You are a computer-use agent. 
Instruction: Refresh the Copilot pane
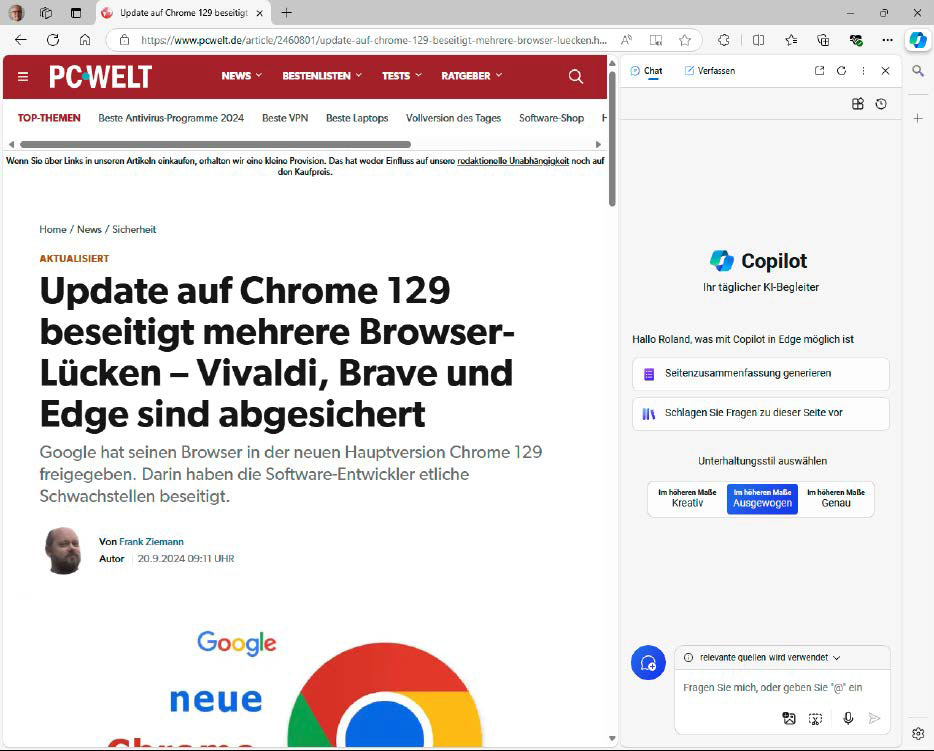tap(841, 70)
